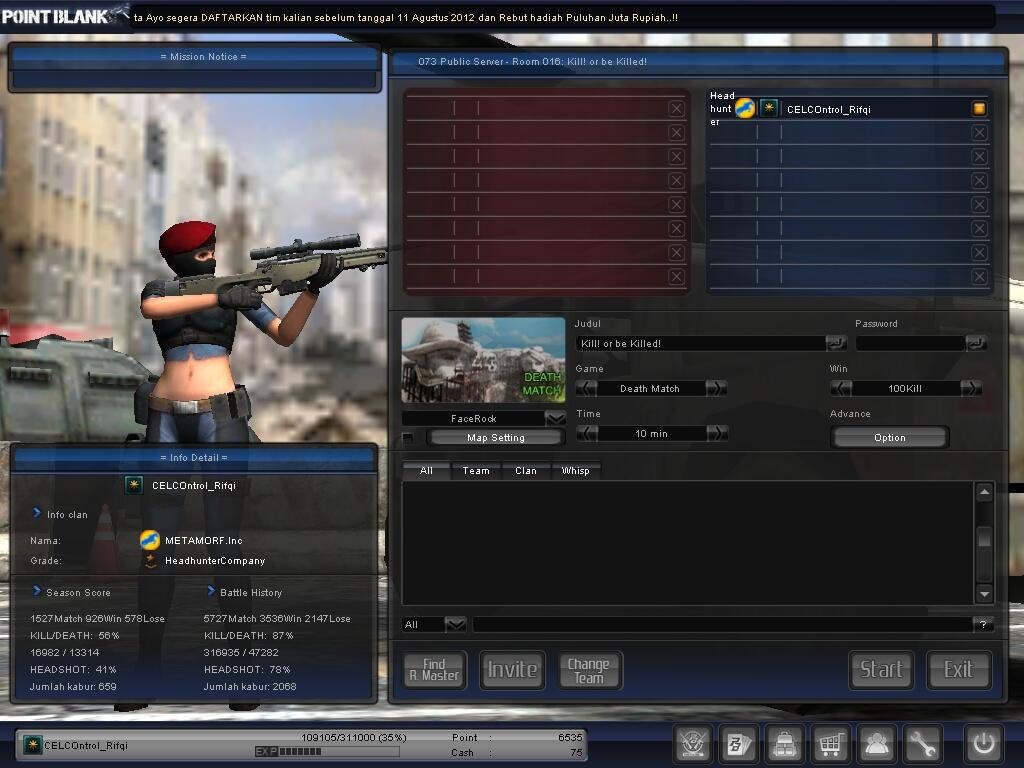Focus the Judul room title field
The width and height of the screenshot is (1024, 768).
701,344
